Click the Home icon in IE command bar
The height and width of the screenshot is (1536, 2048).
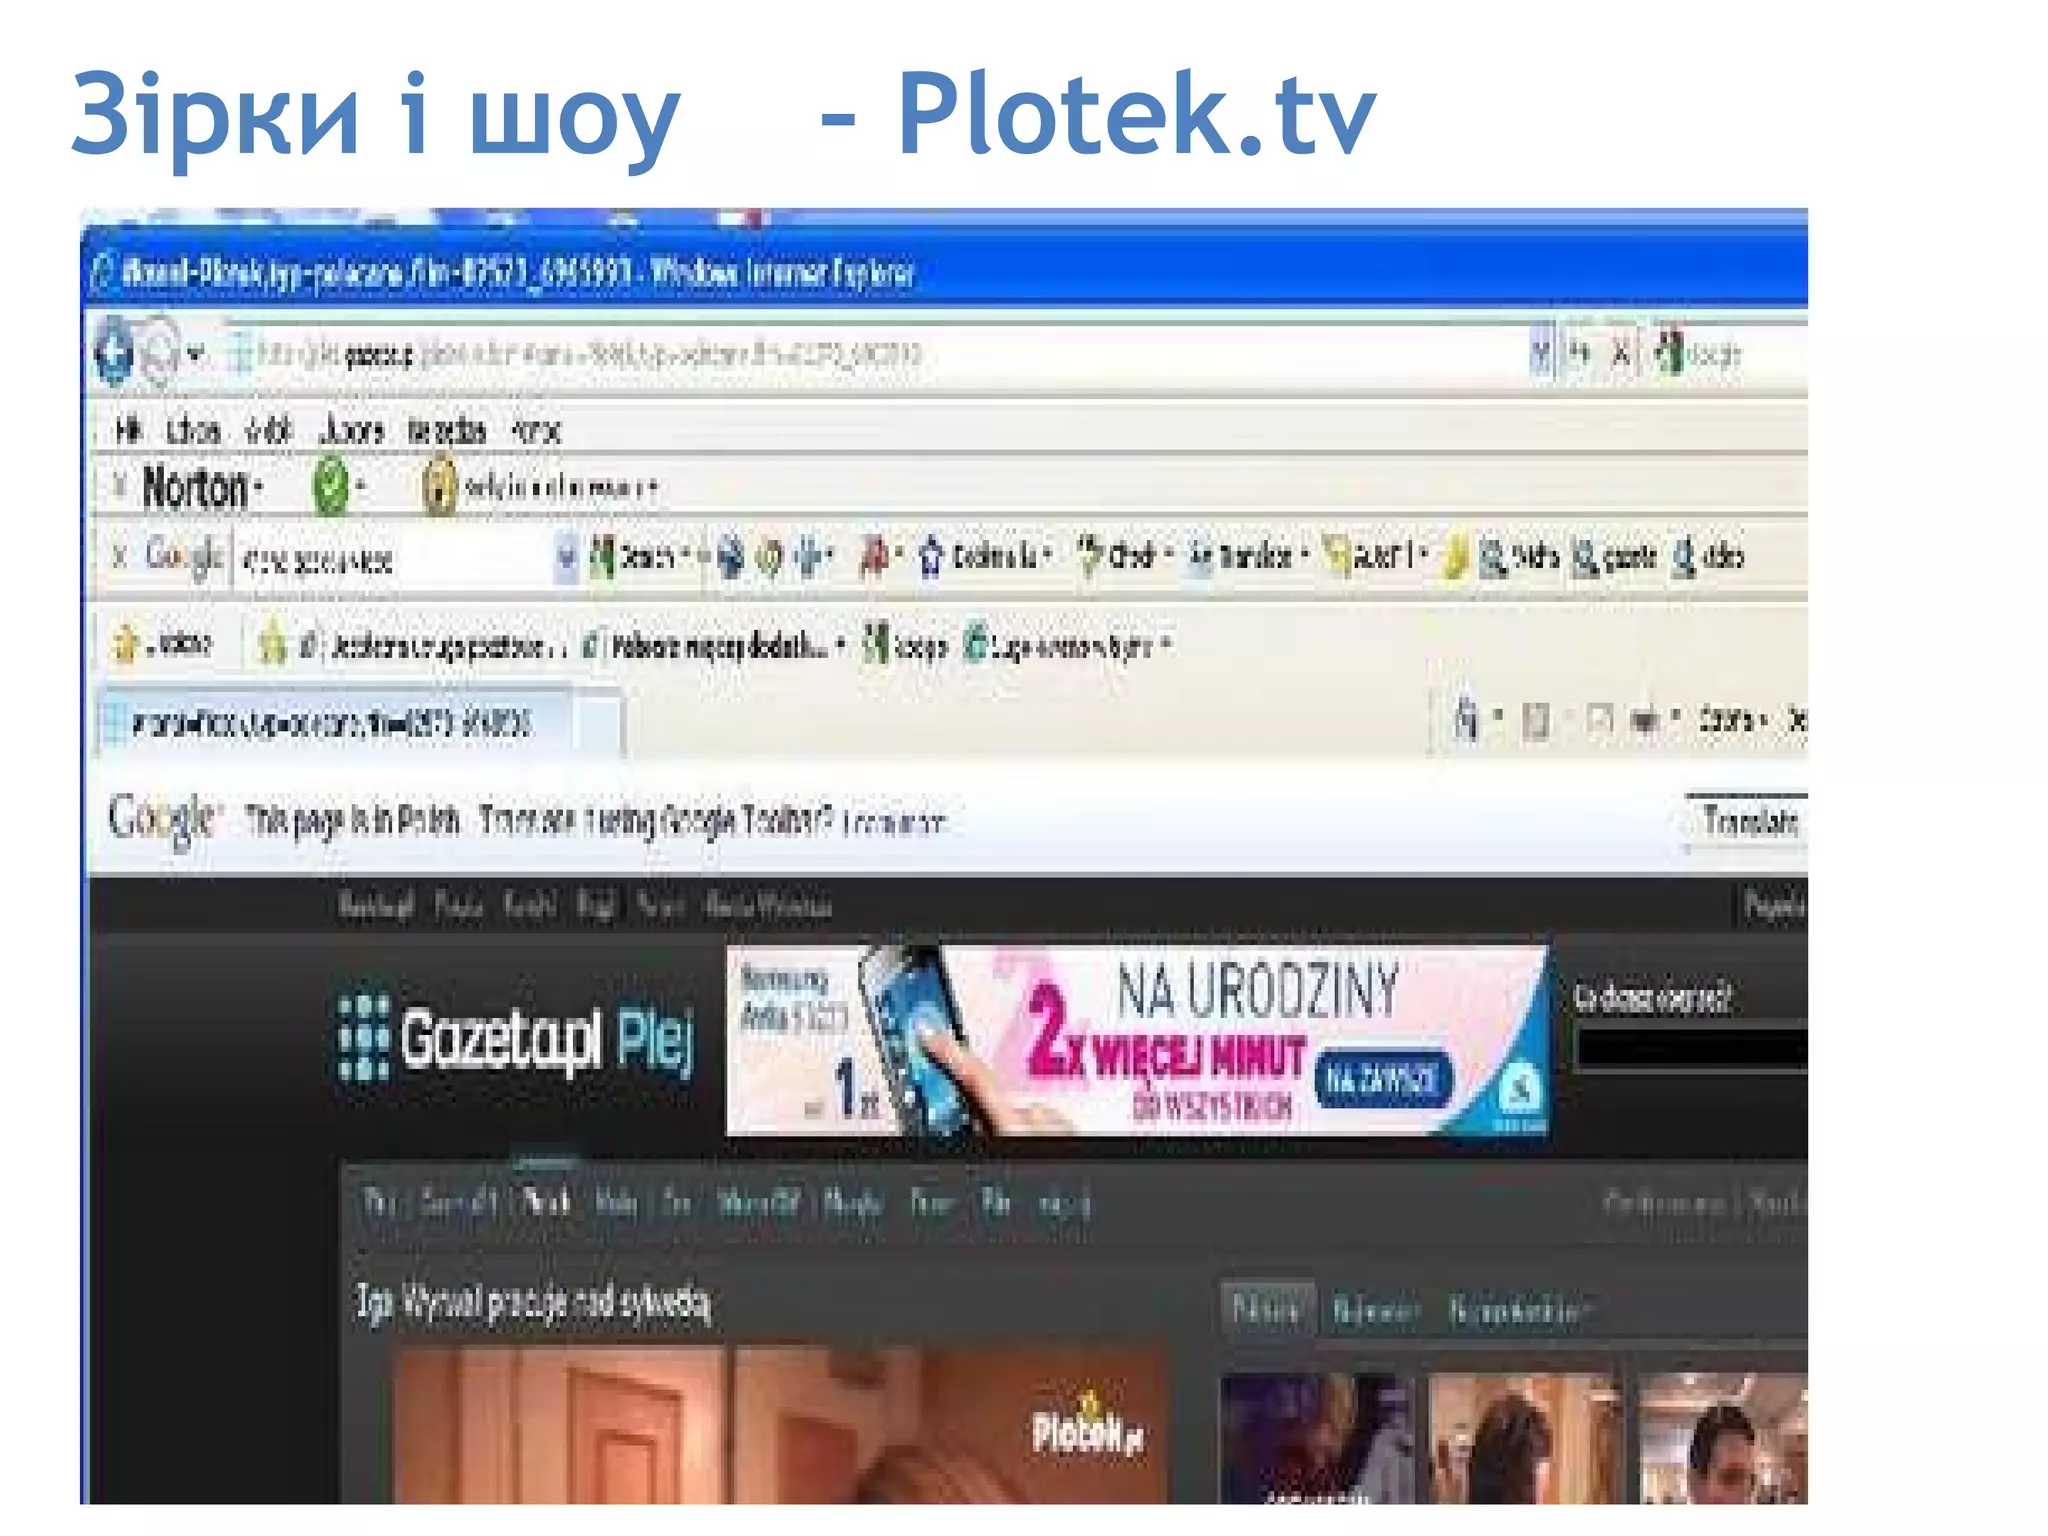pyautogui.click(x=1466, y=719)
